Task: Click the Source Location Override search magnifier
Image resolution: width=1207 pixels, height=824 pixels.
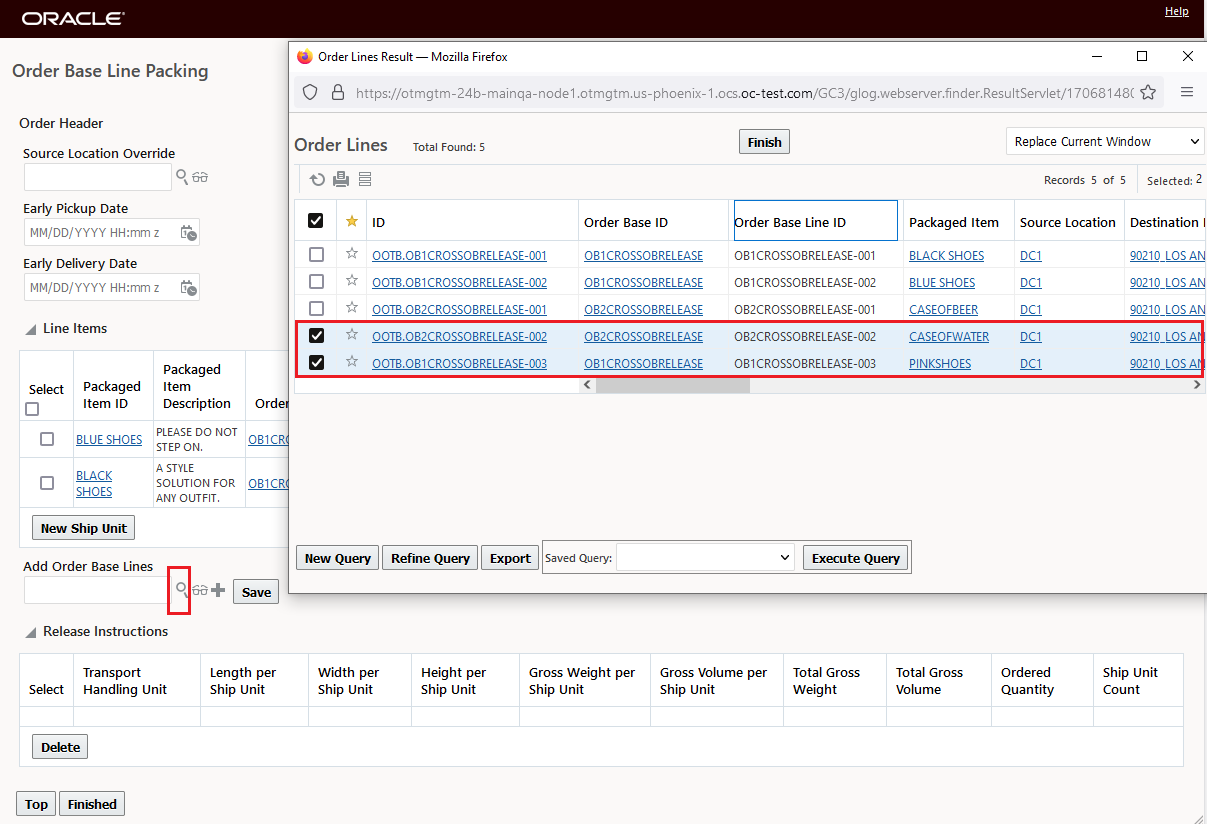Action: point(182,177)
